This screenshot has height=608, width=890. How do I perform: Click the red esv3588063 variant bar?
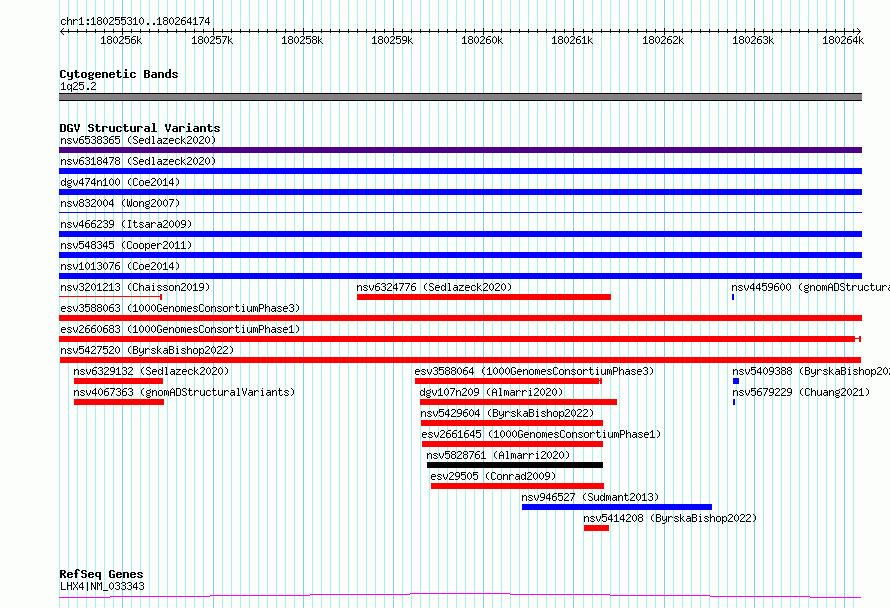460,318
